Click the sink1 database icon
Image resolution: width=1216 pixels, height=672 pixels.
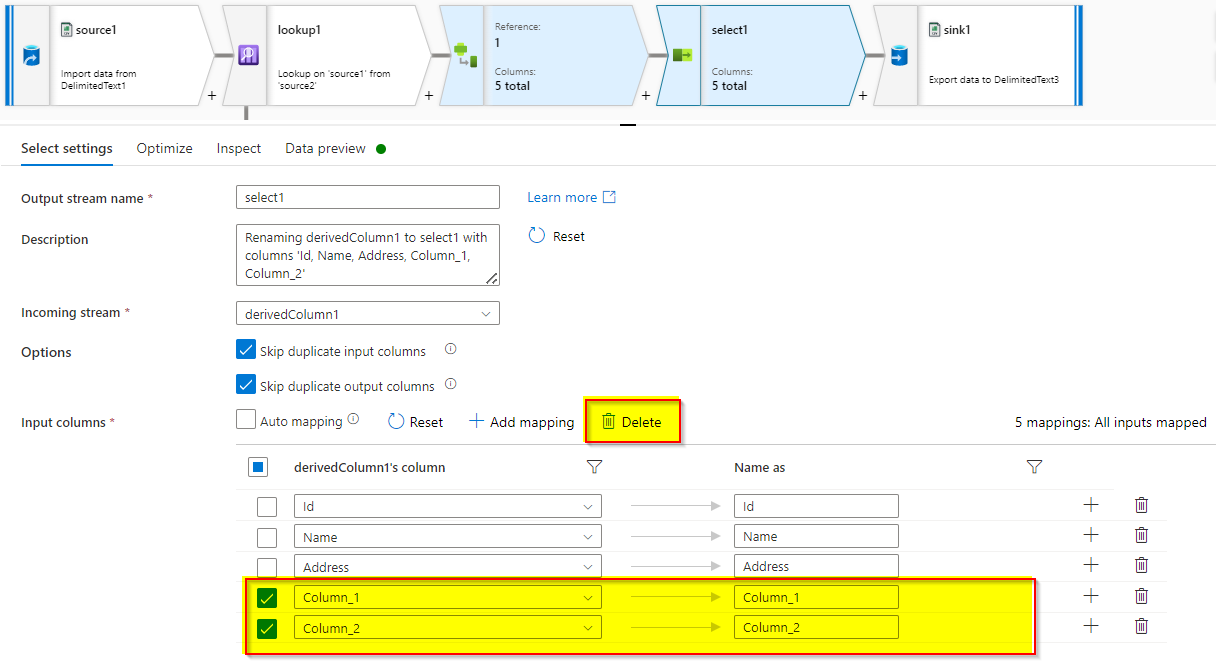coord(899,56)
